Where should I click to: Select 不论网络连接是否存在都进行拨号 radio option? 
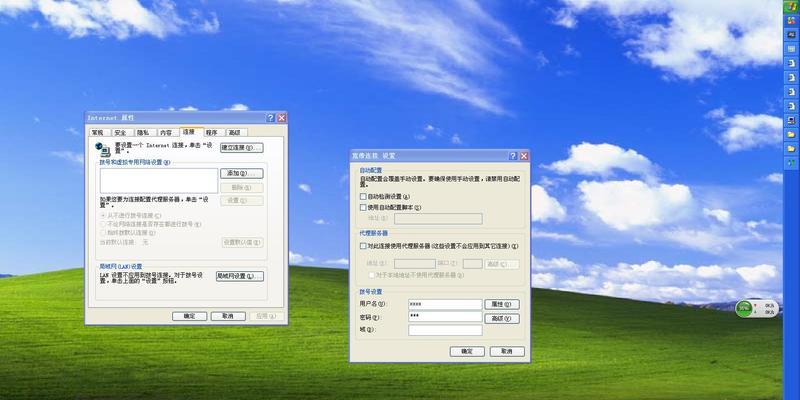(104, 224)
